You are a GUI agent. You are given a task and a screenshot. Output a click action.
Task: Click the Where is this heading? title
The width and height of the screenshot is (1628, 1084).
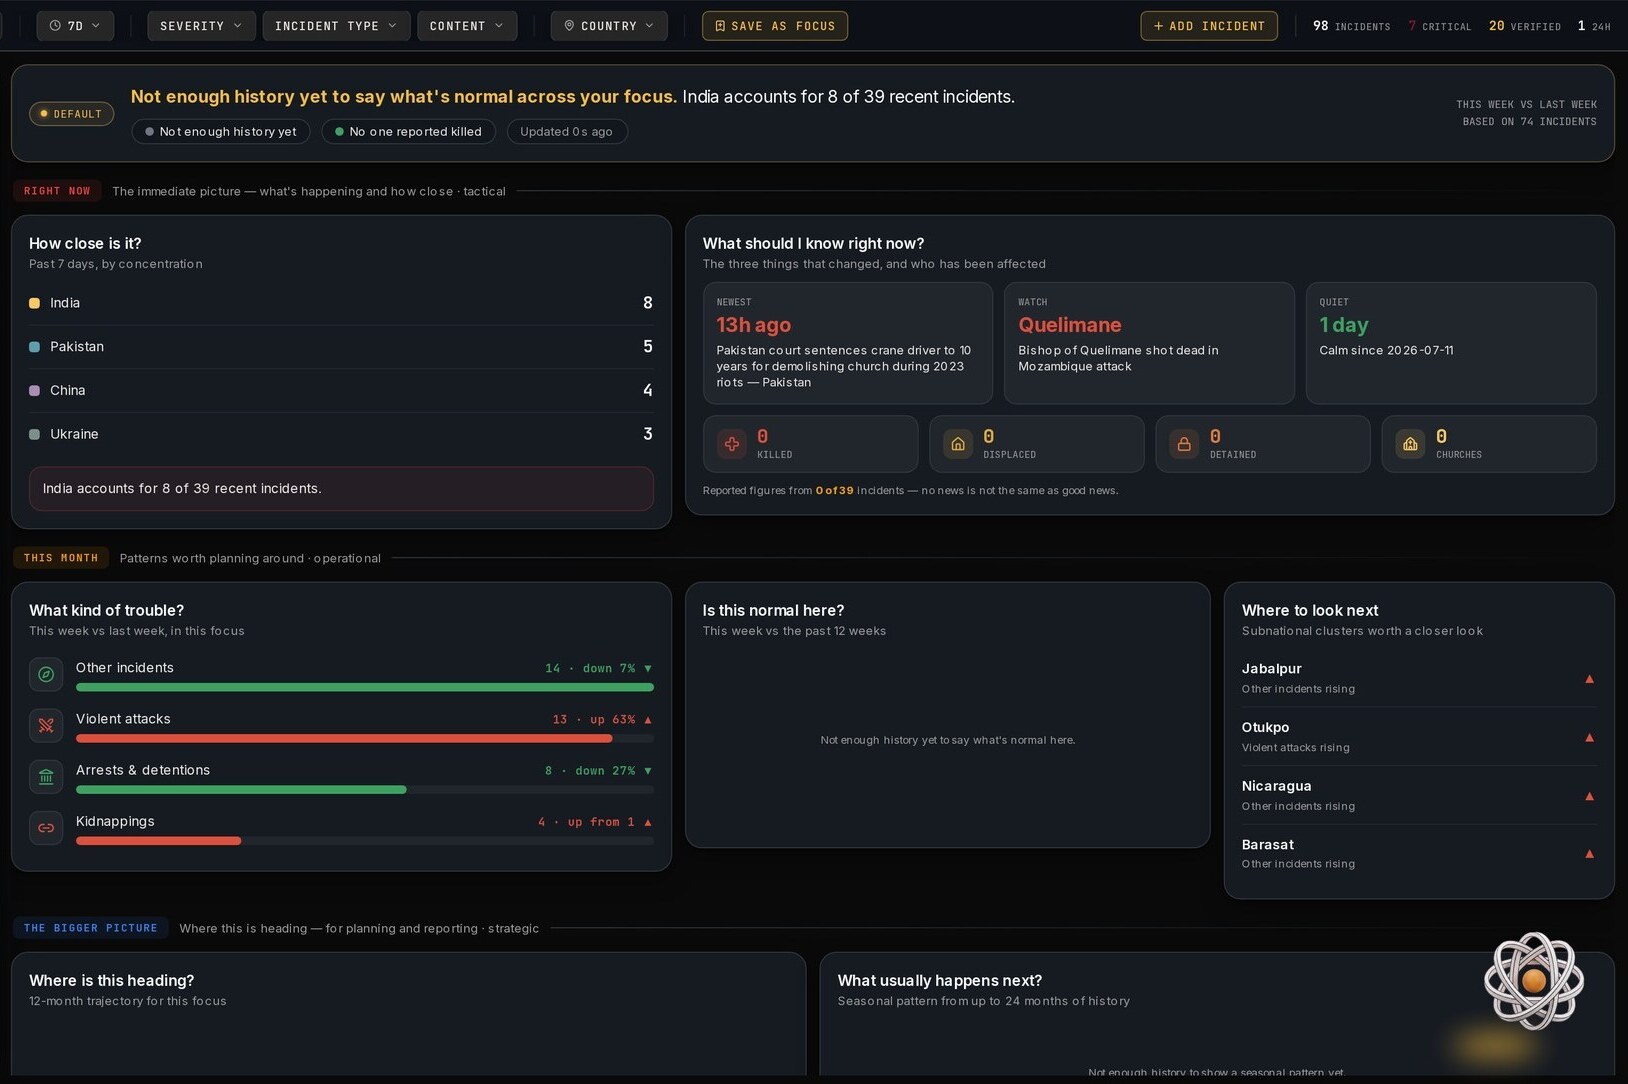click(112, 981)
